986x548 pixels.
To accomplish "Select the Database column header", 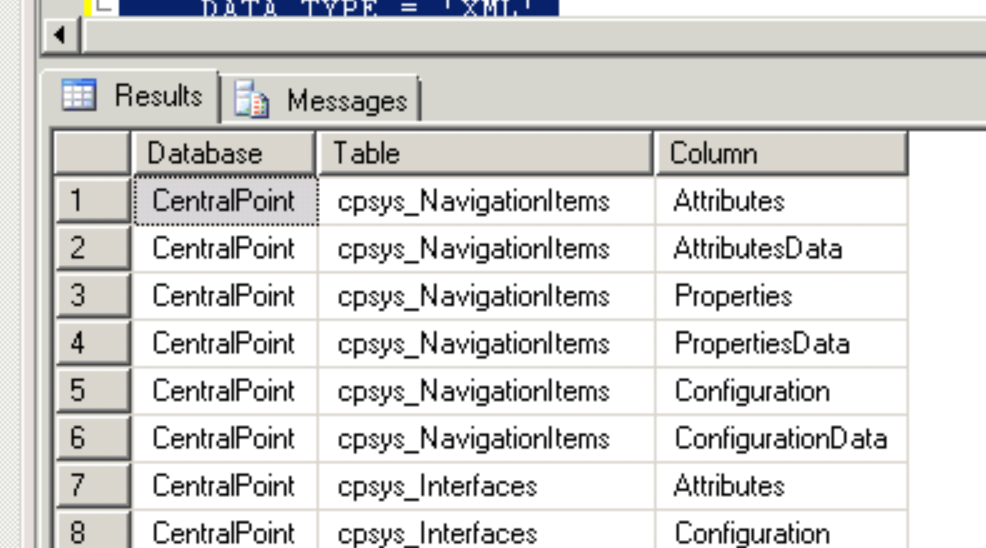I will (x=224, y=154).
